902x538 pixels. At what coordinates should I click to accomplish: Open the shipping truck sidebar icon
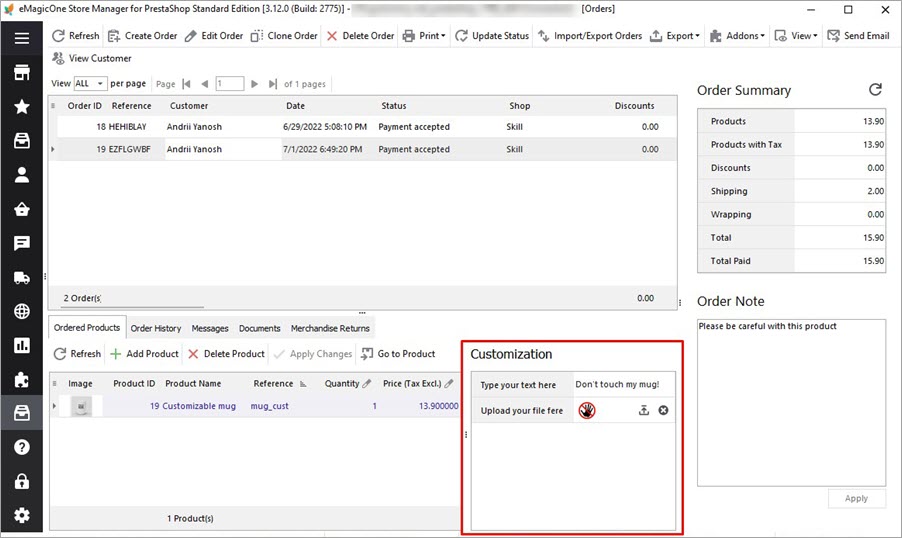[22, 277]
